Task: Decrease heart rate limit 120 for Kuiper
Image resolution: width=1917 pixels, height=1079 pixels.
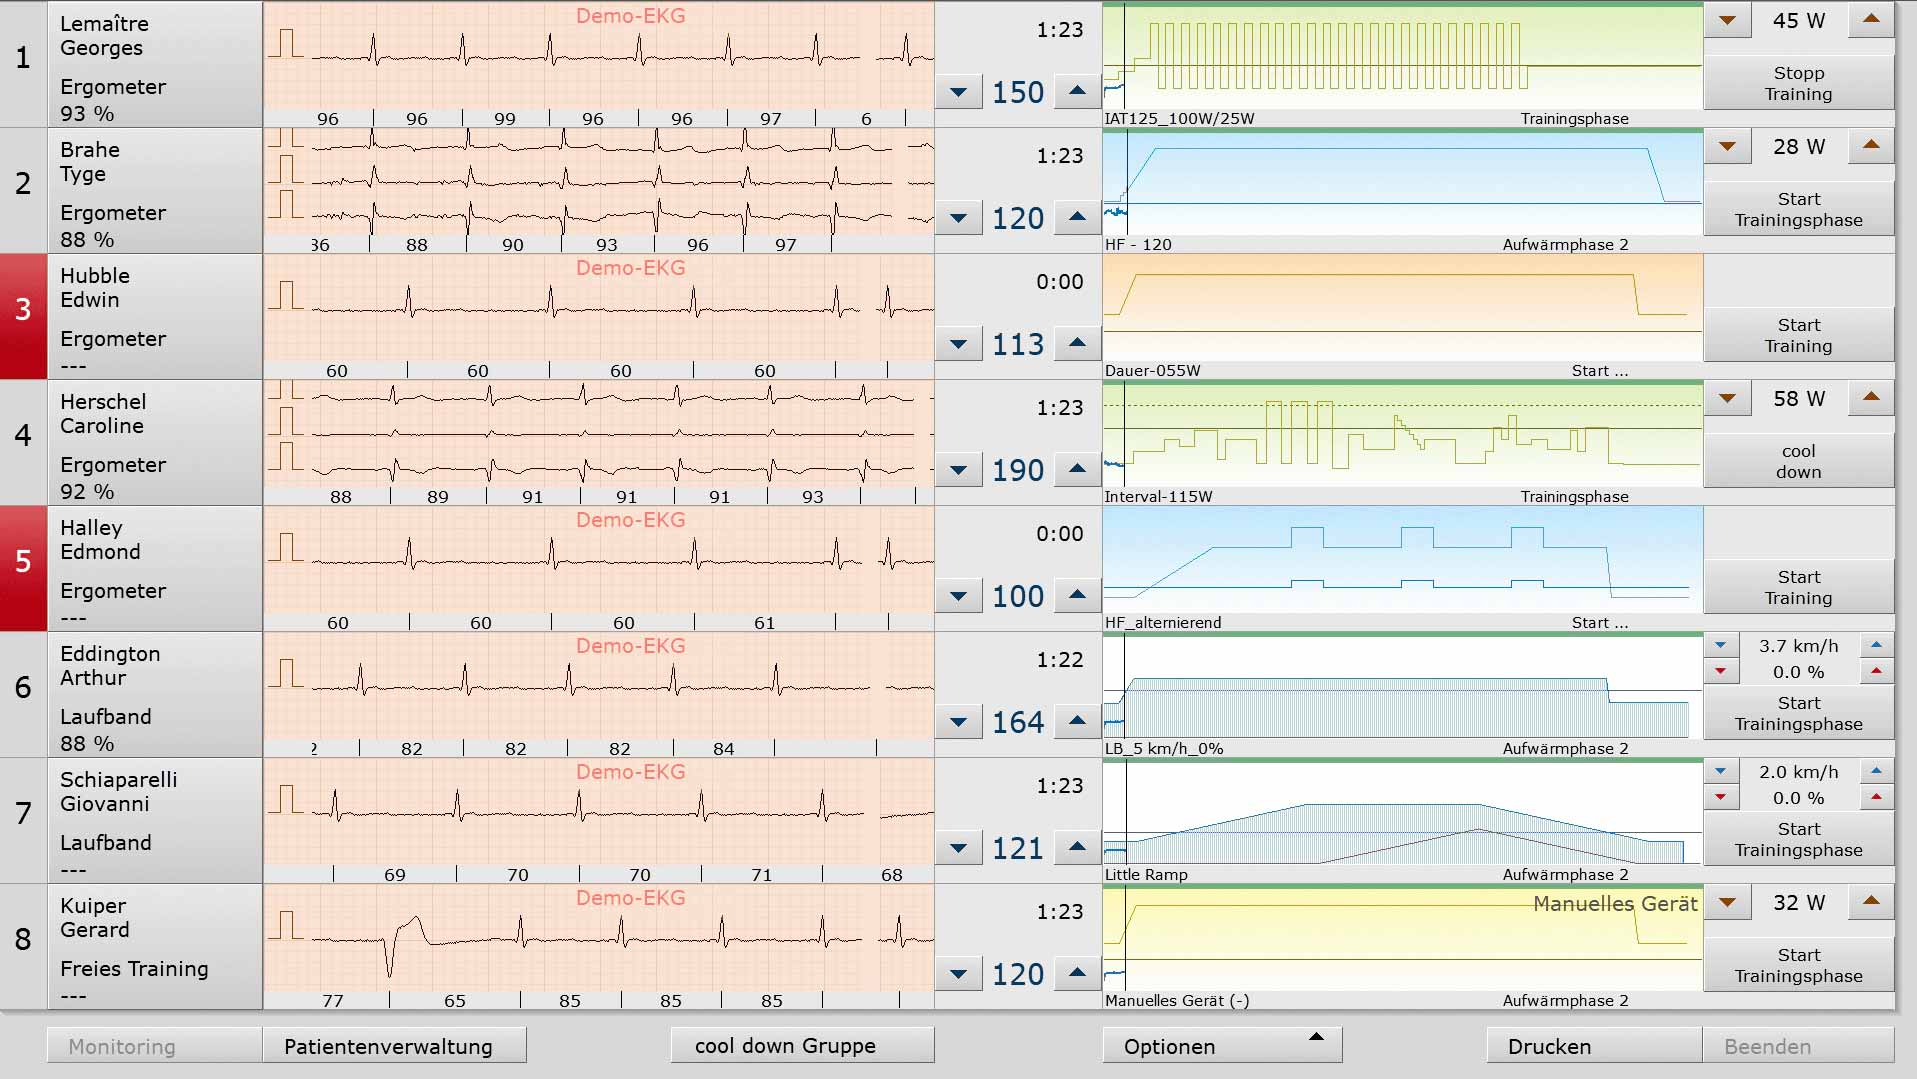Action: click(x=958, y=974)
